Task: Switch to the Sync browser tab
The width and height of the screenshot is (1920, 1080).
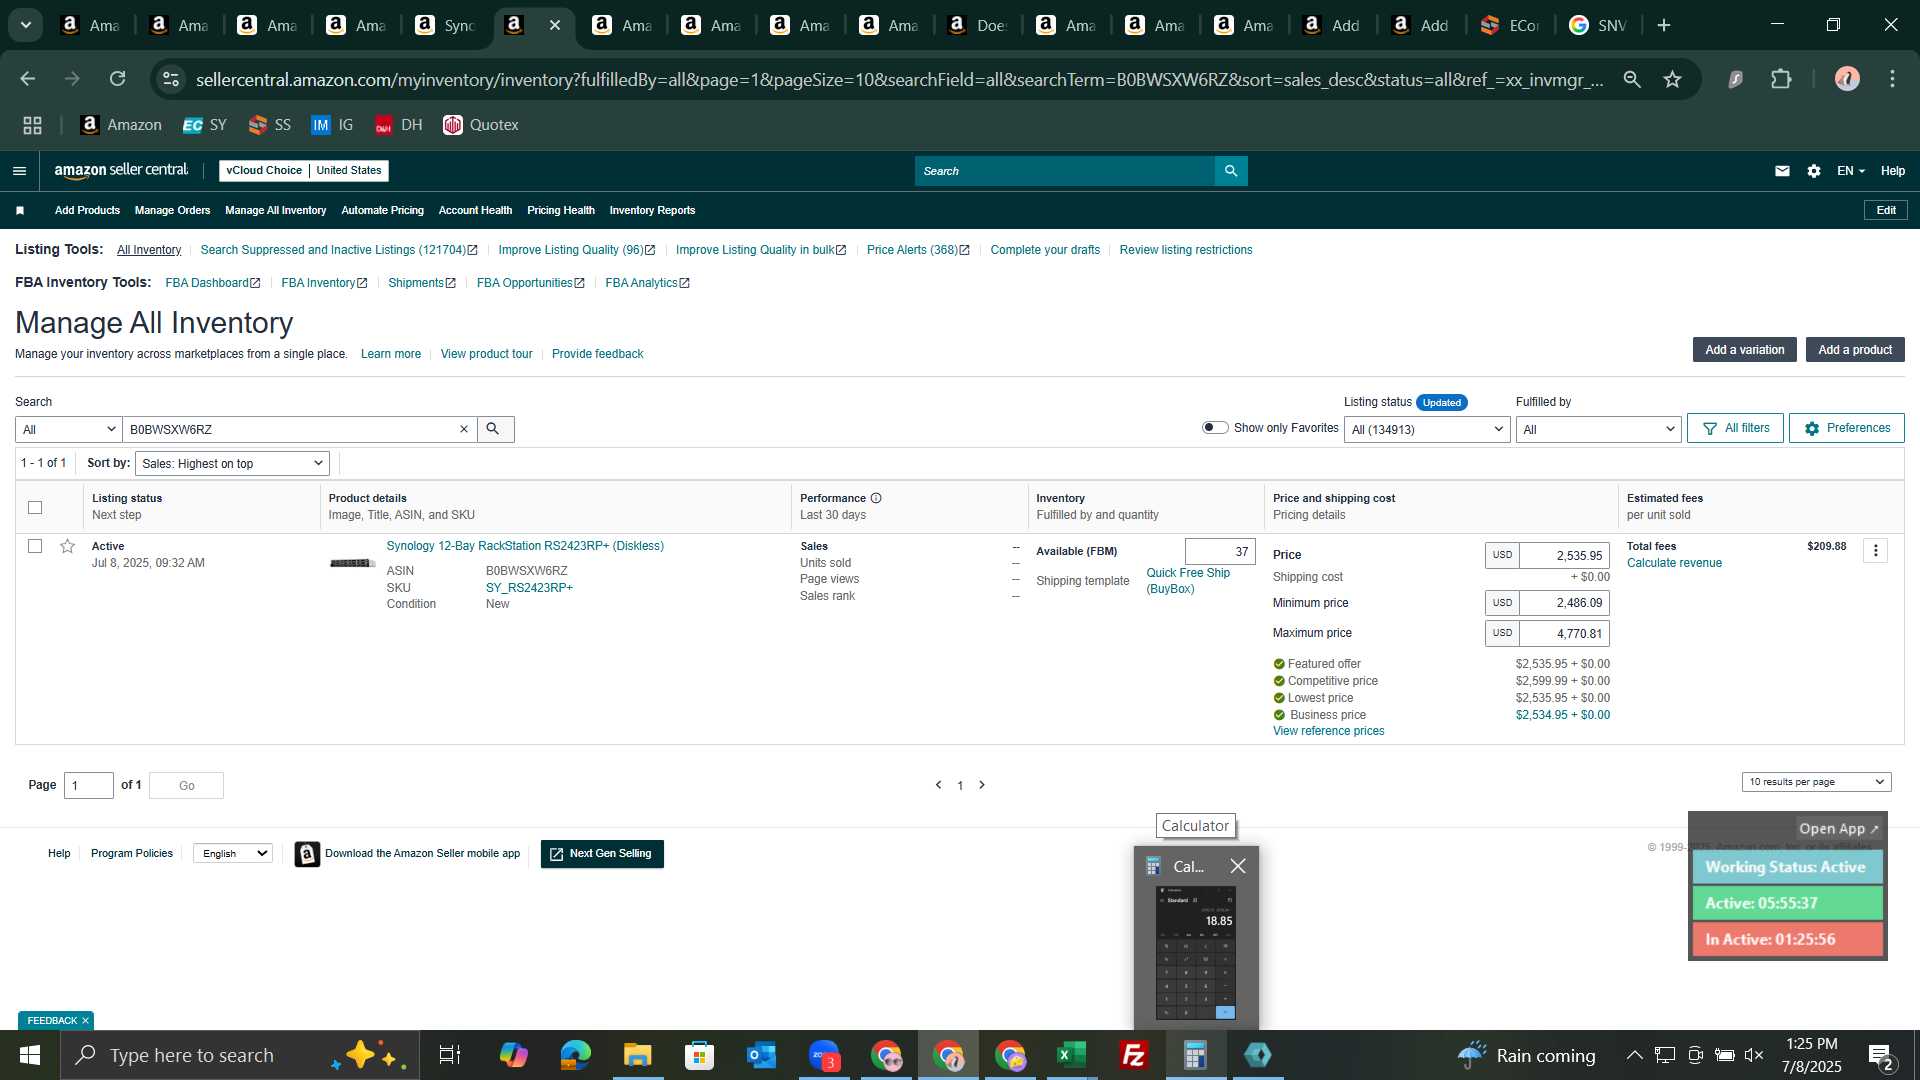Action: [x=445, y=25]
